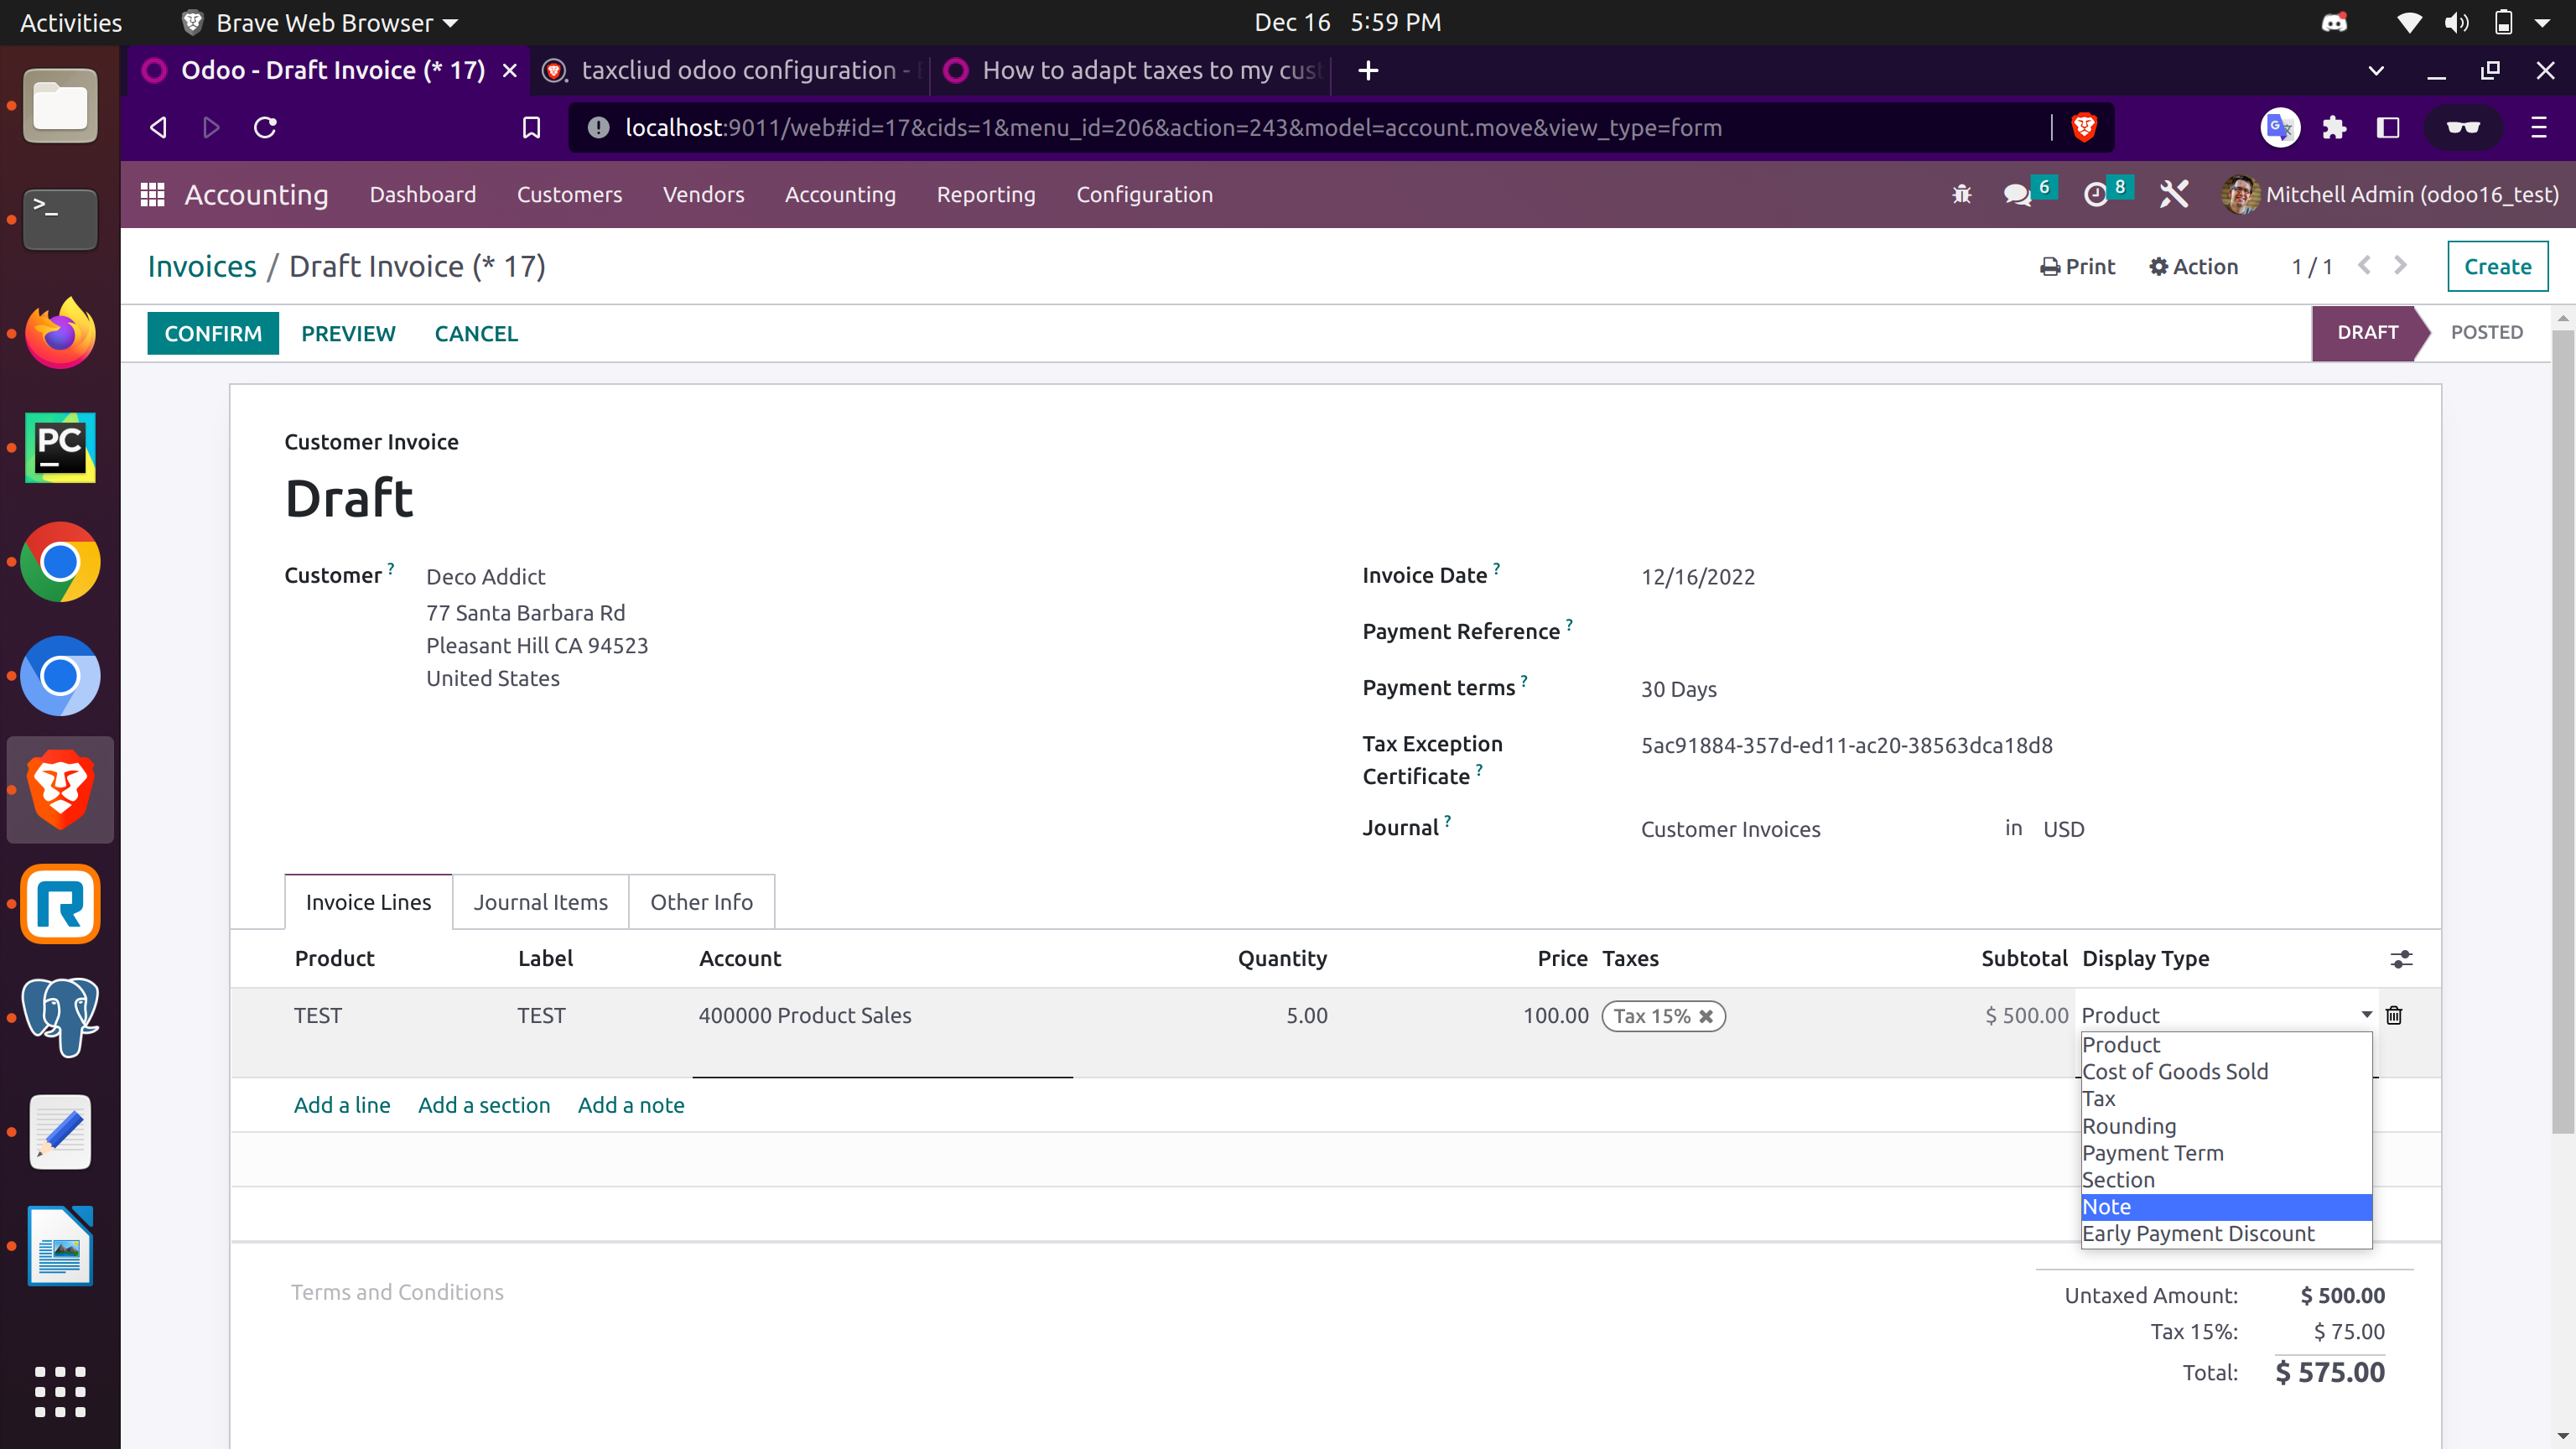
Task: Delete the TEST invoice line with trash icon
Action: pyautogui.click(x=2394, y=1015)
